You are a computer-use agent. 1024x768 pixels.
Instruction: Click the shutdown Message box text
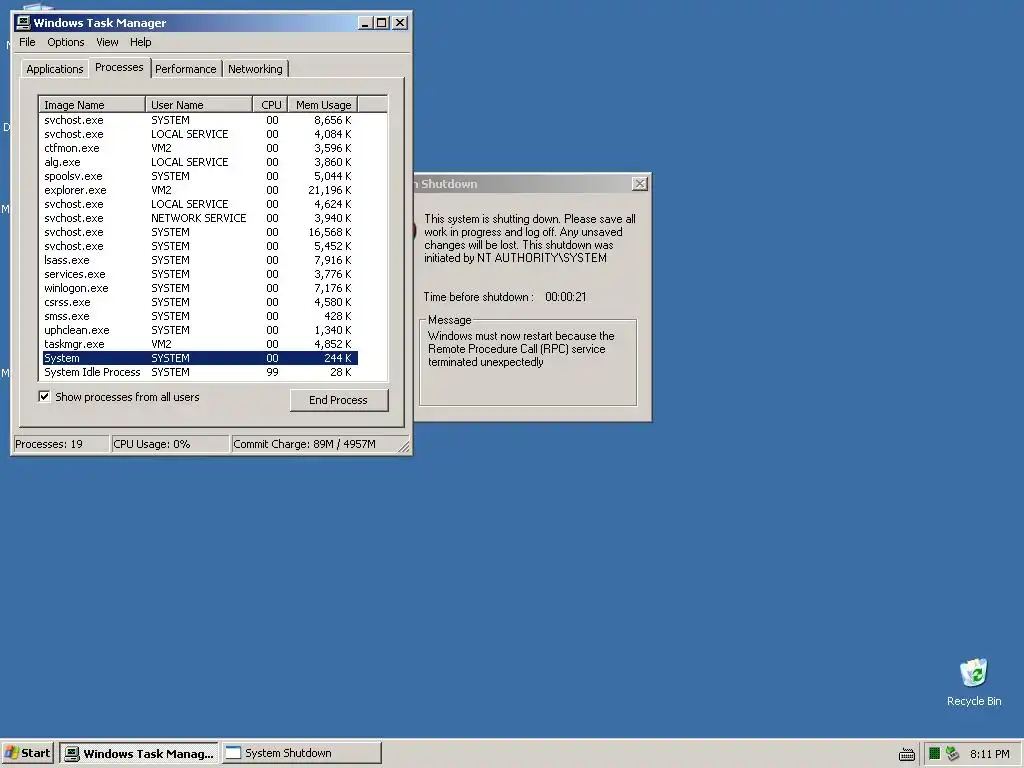(x=521, y=349)
